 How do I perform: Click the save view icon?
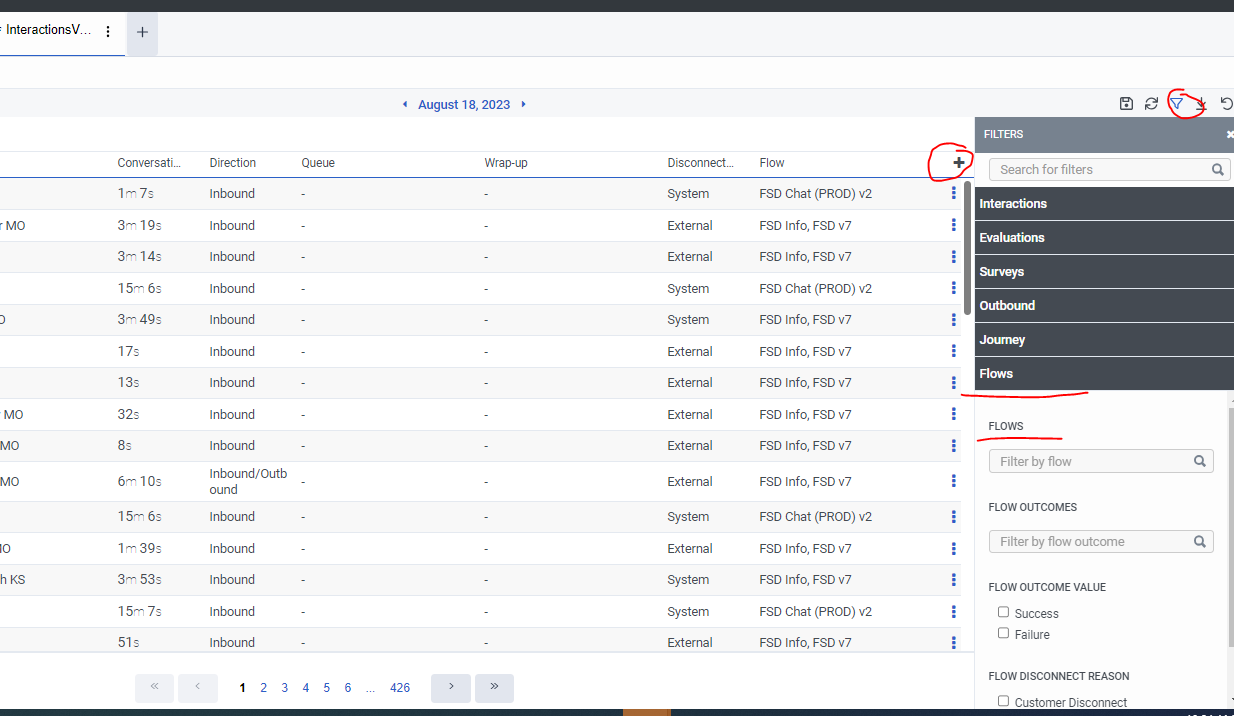point(1126,104)
